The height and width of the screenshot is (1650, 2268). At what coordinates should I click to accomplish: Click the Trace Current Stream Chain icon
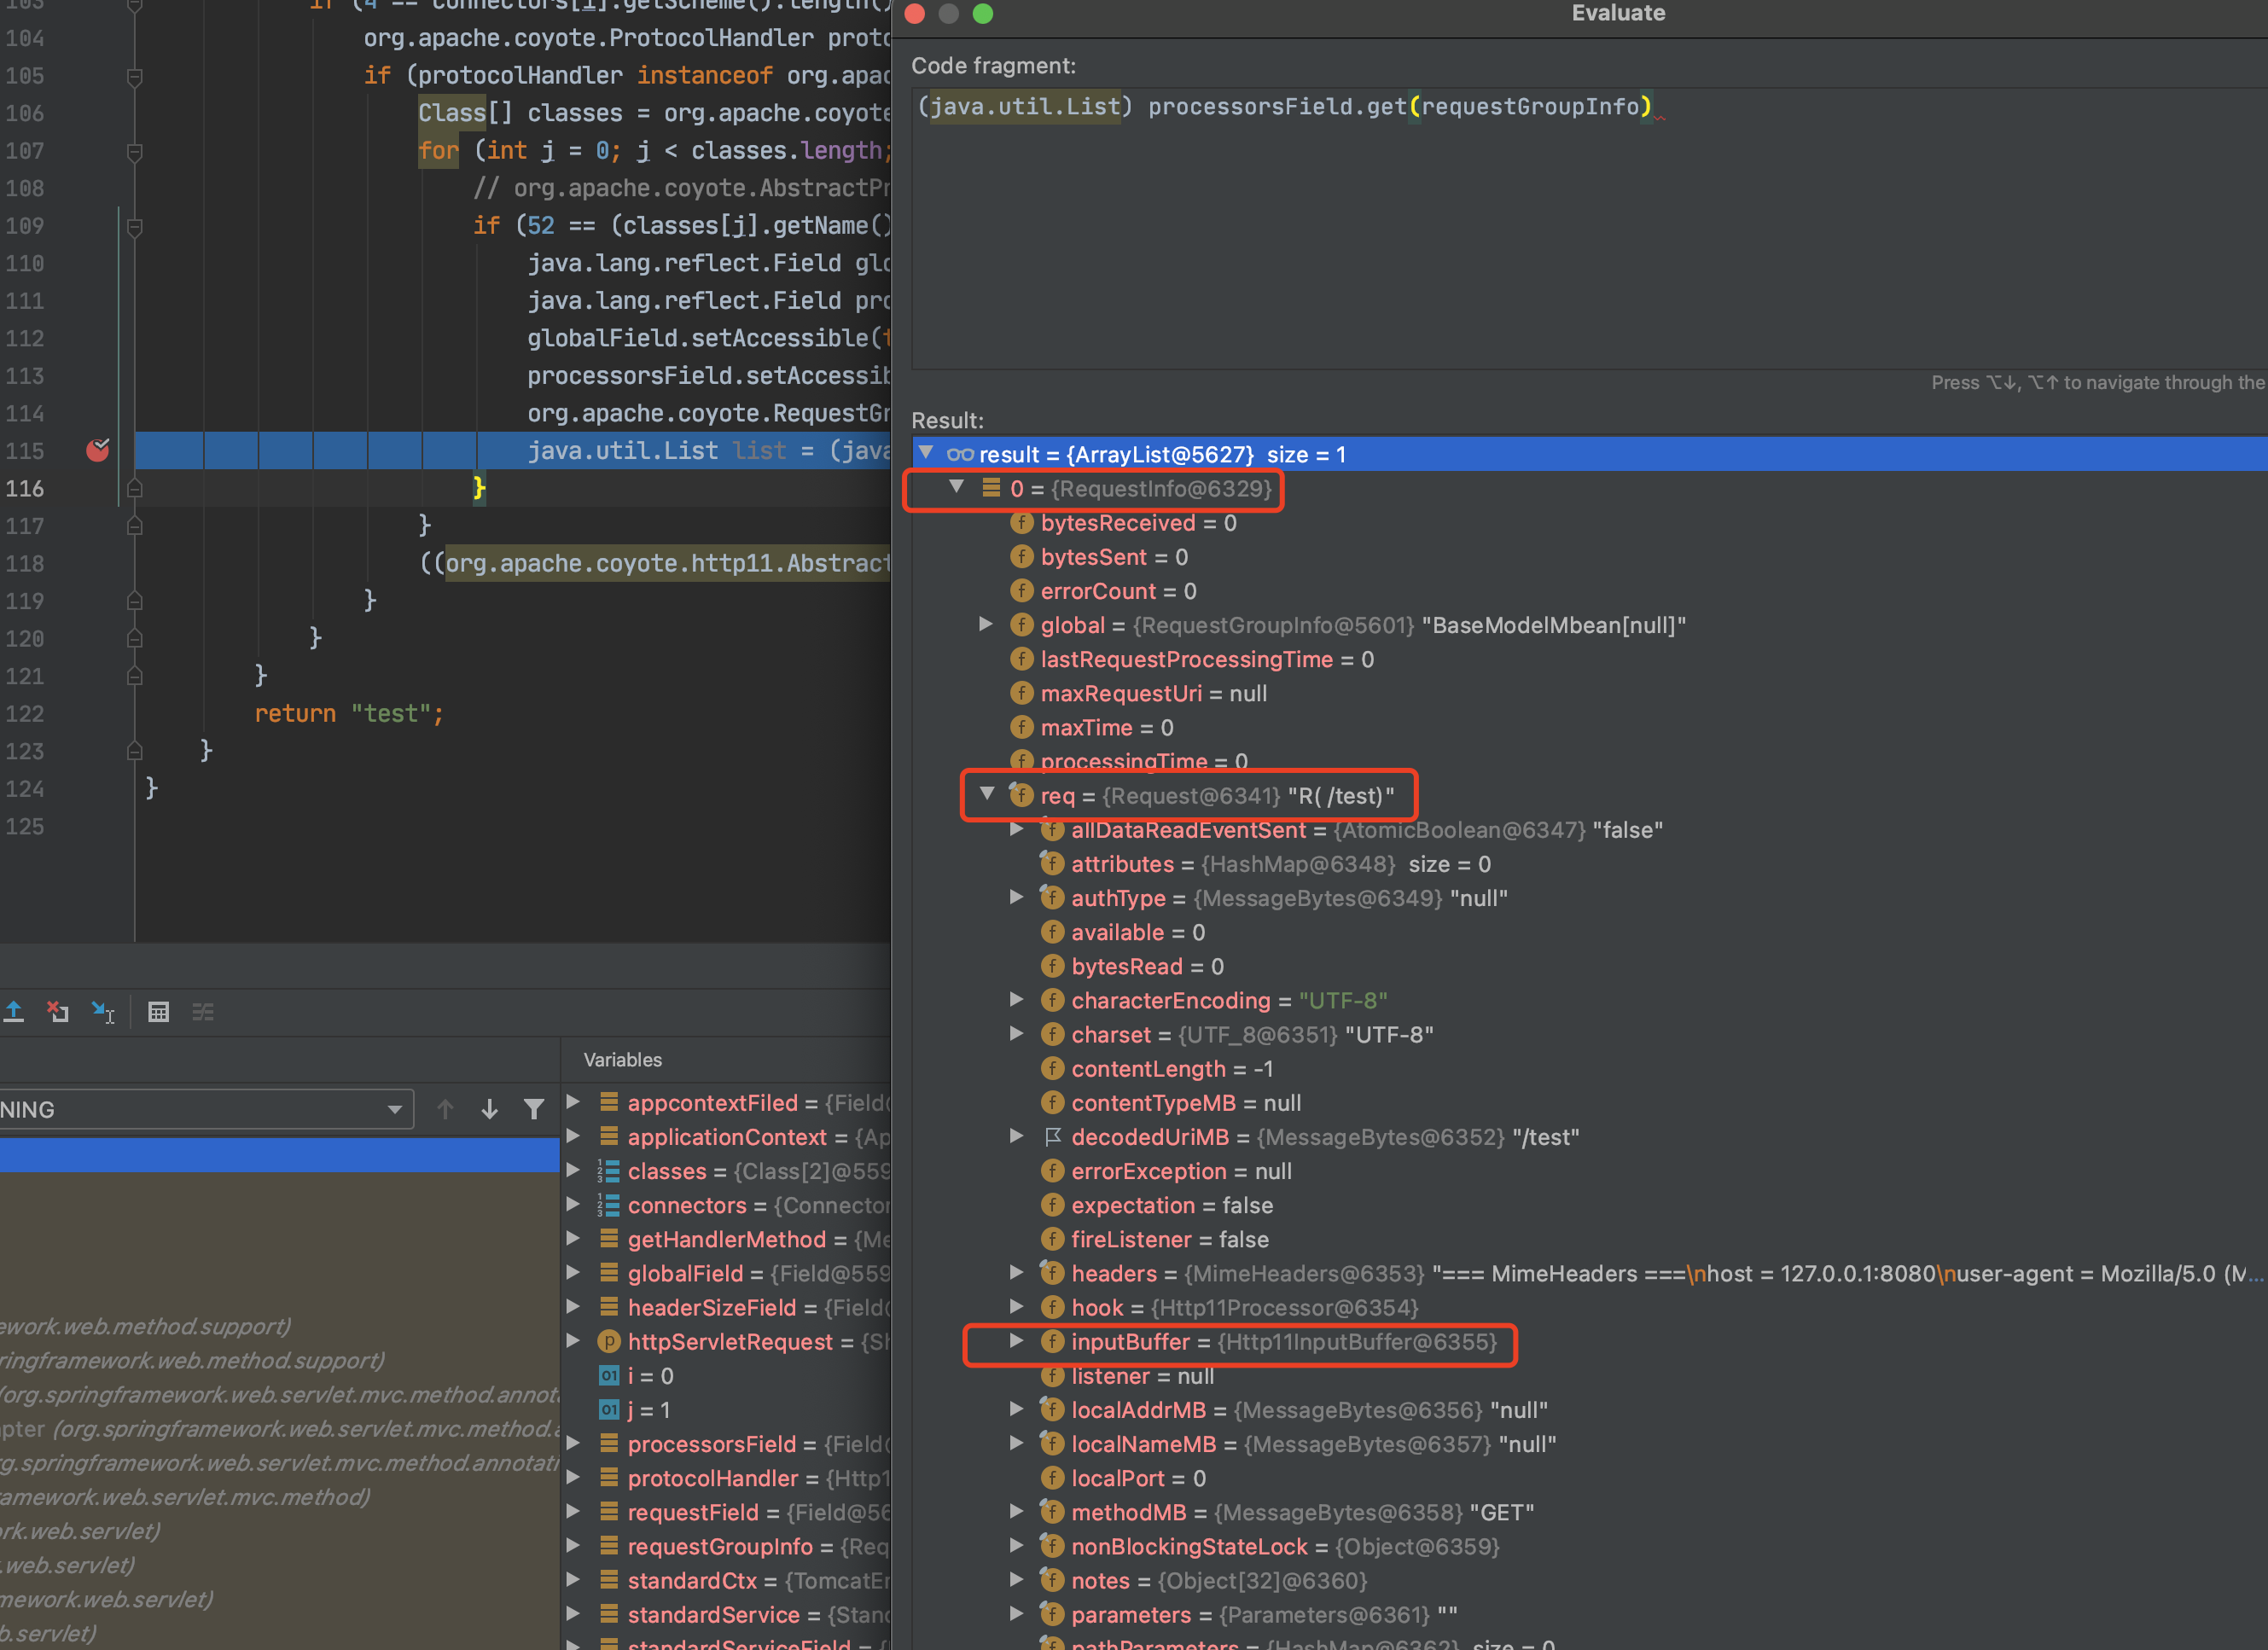(x=203, y=1012)
